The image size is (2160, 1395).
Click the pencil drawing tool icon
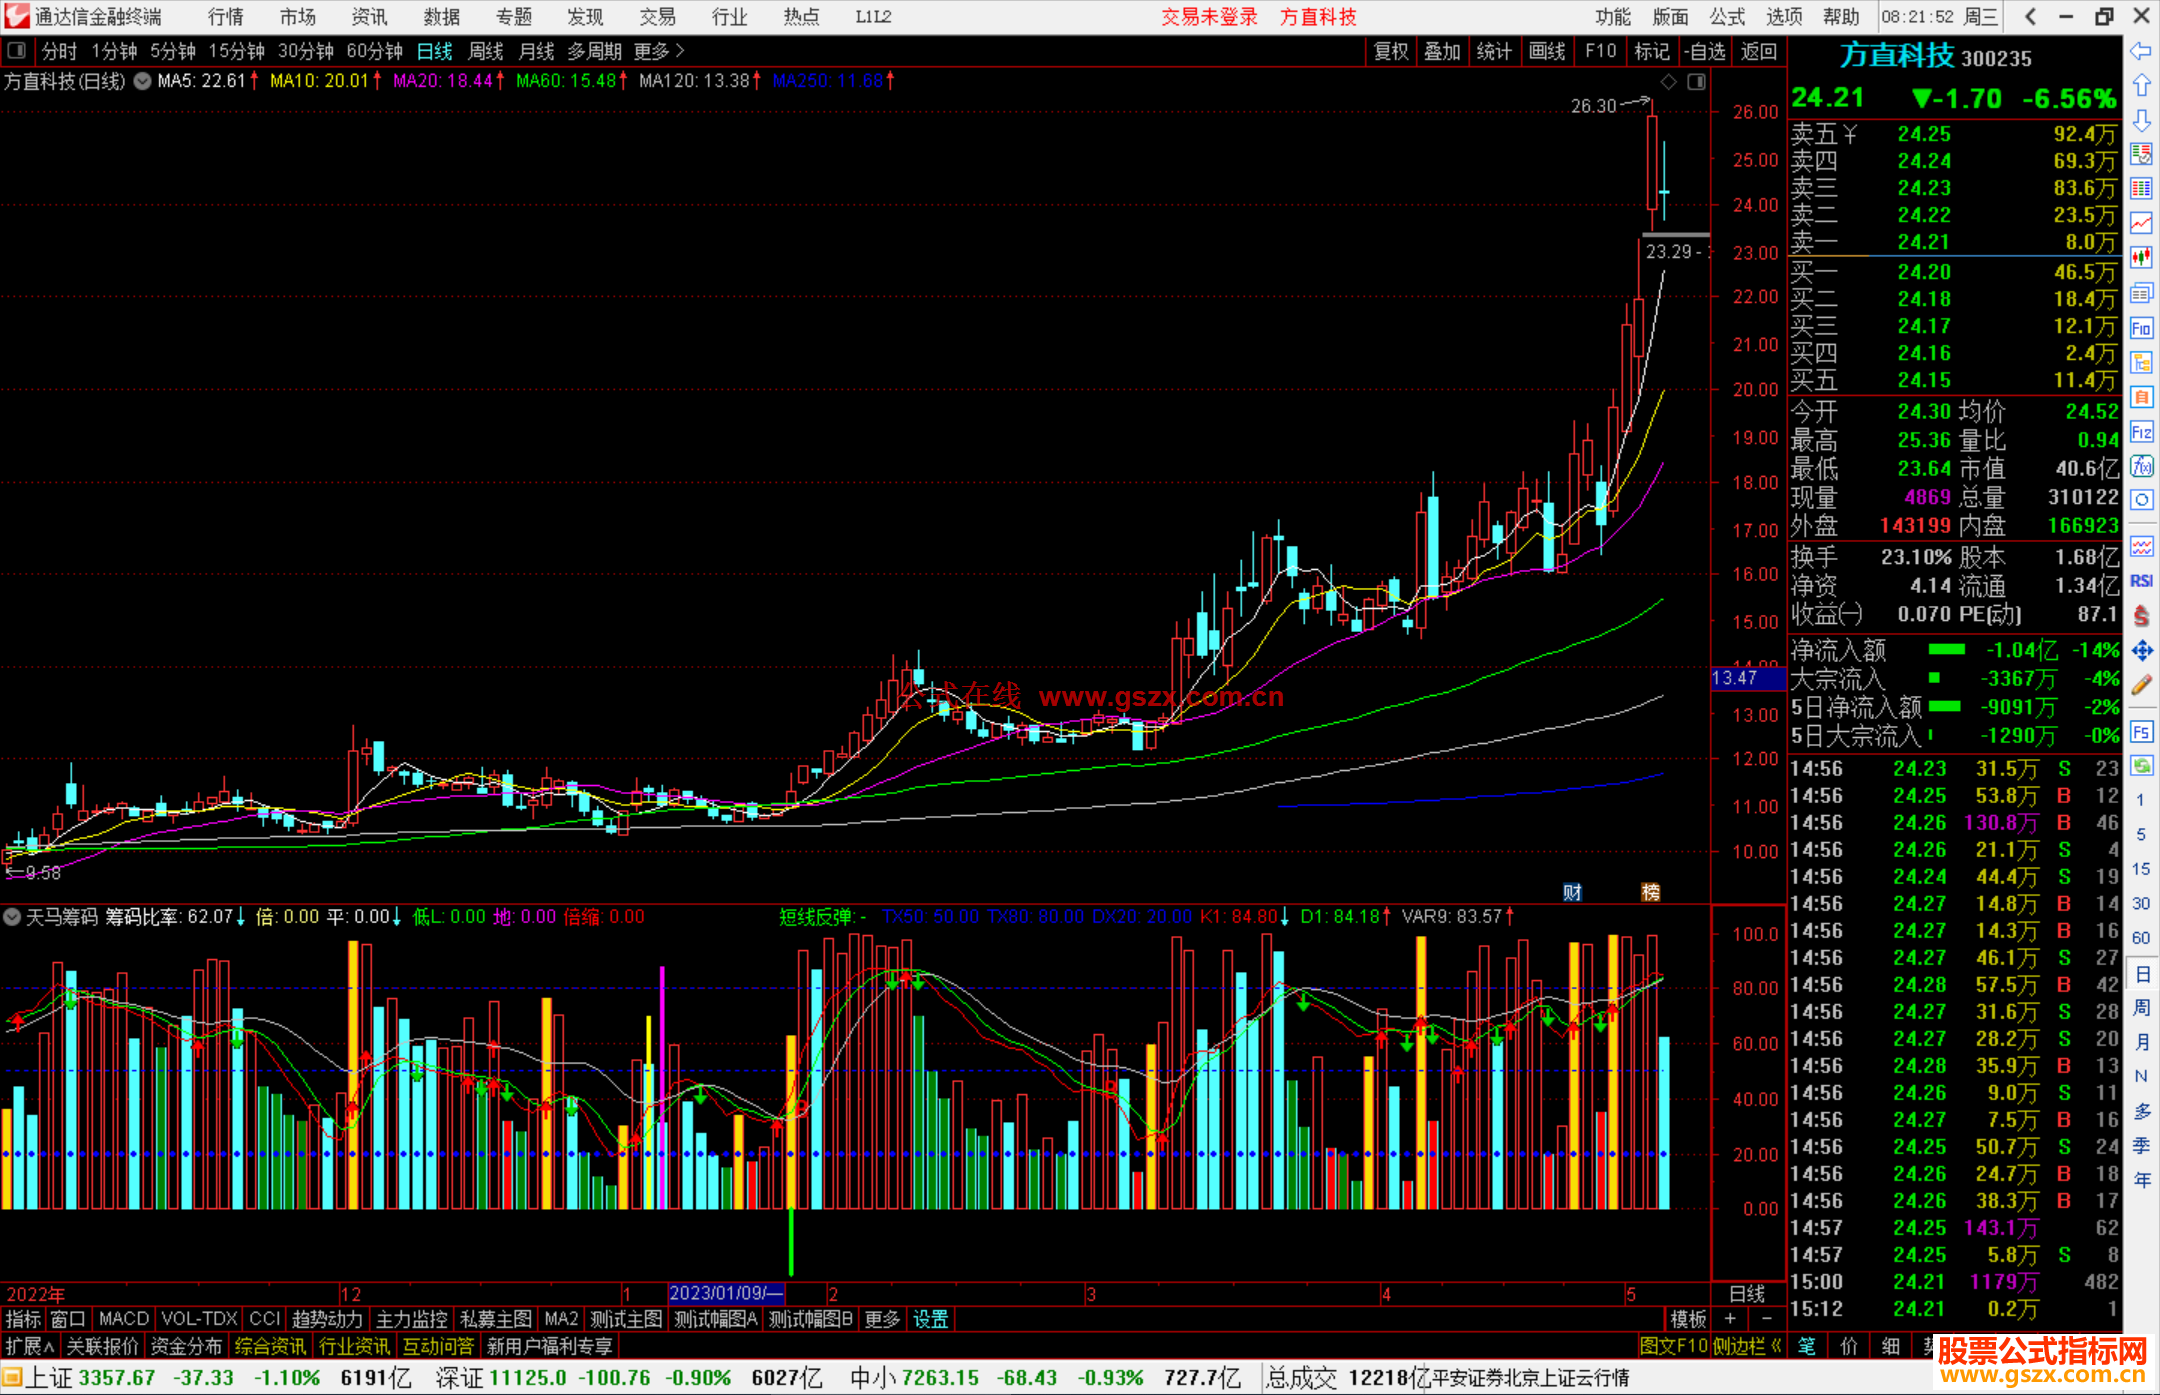pyautogui.click(x=2141, y=685)
